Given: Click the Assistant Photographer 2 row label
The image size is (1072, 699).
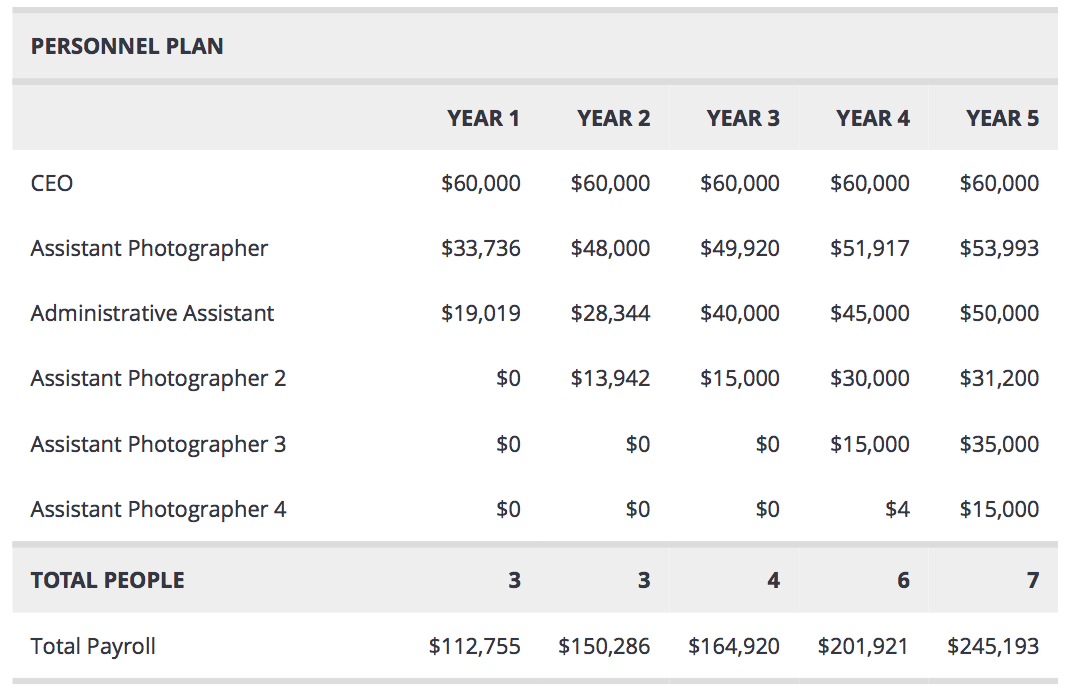Looking at the screenshot, I should (x=158, y=378).
